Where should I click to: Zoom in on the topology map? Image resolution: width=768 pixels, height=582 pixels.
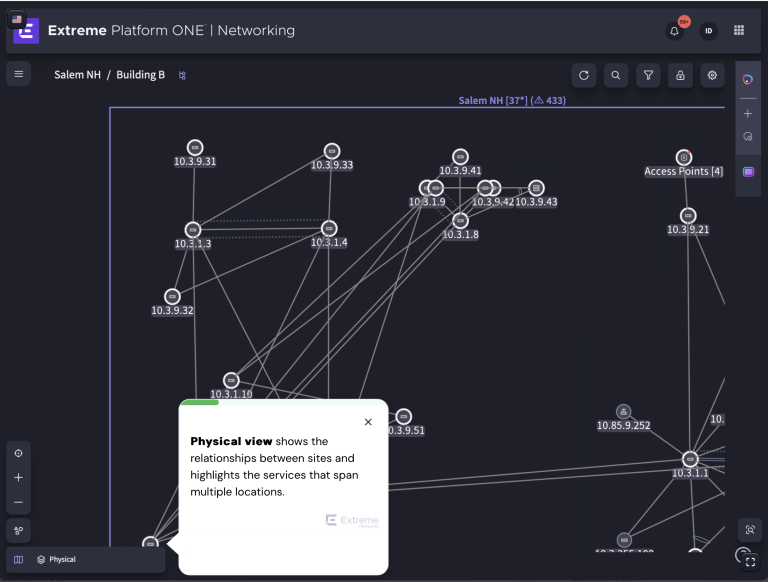[19, 478]
